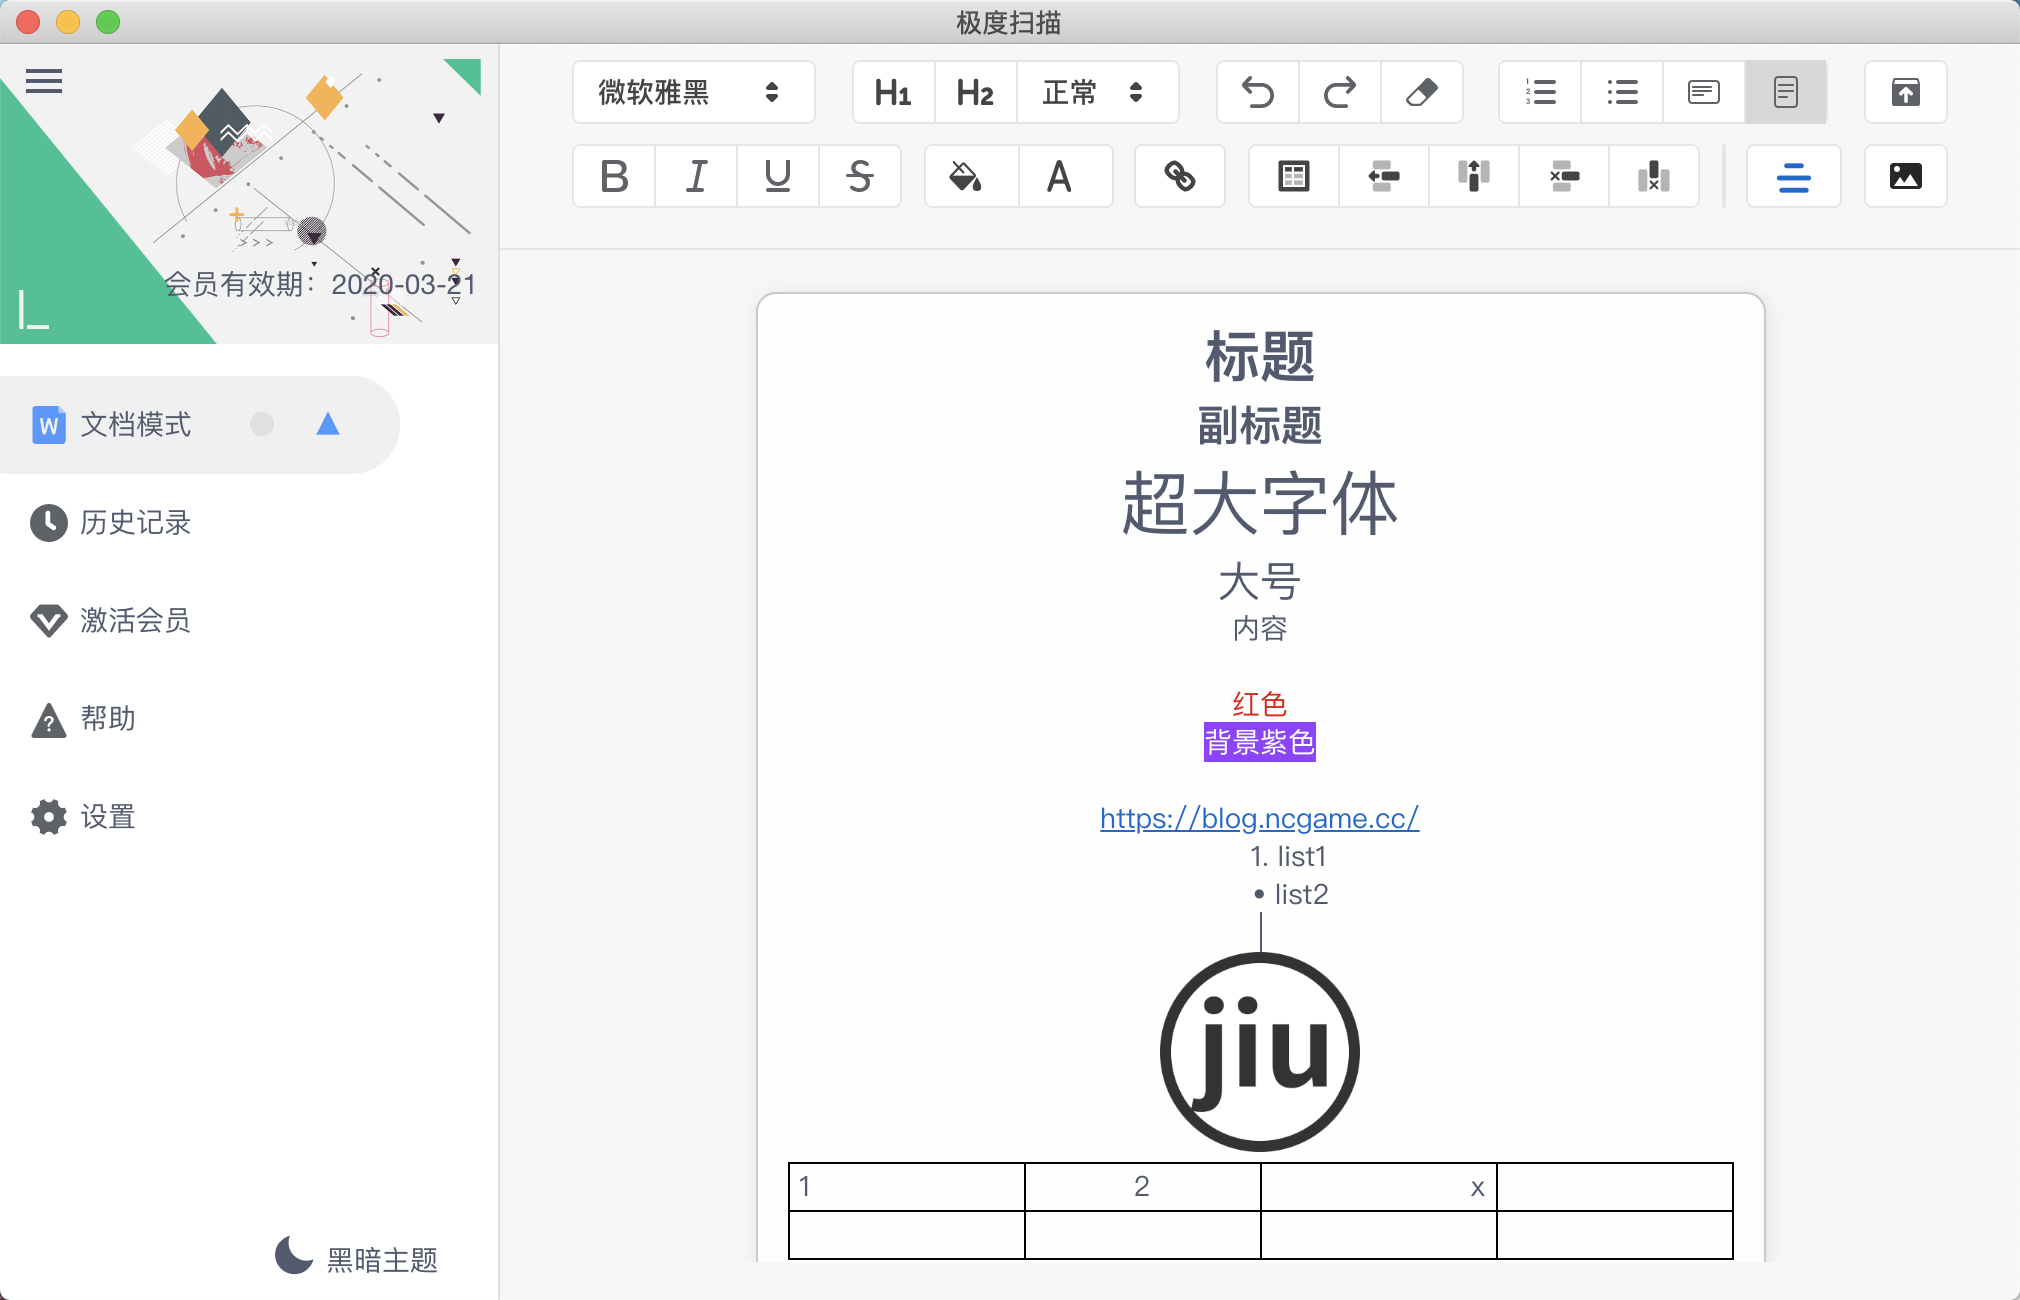Click the 激活会员 sidebar entry

tap(135, 621)
